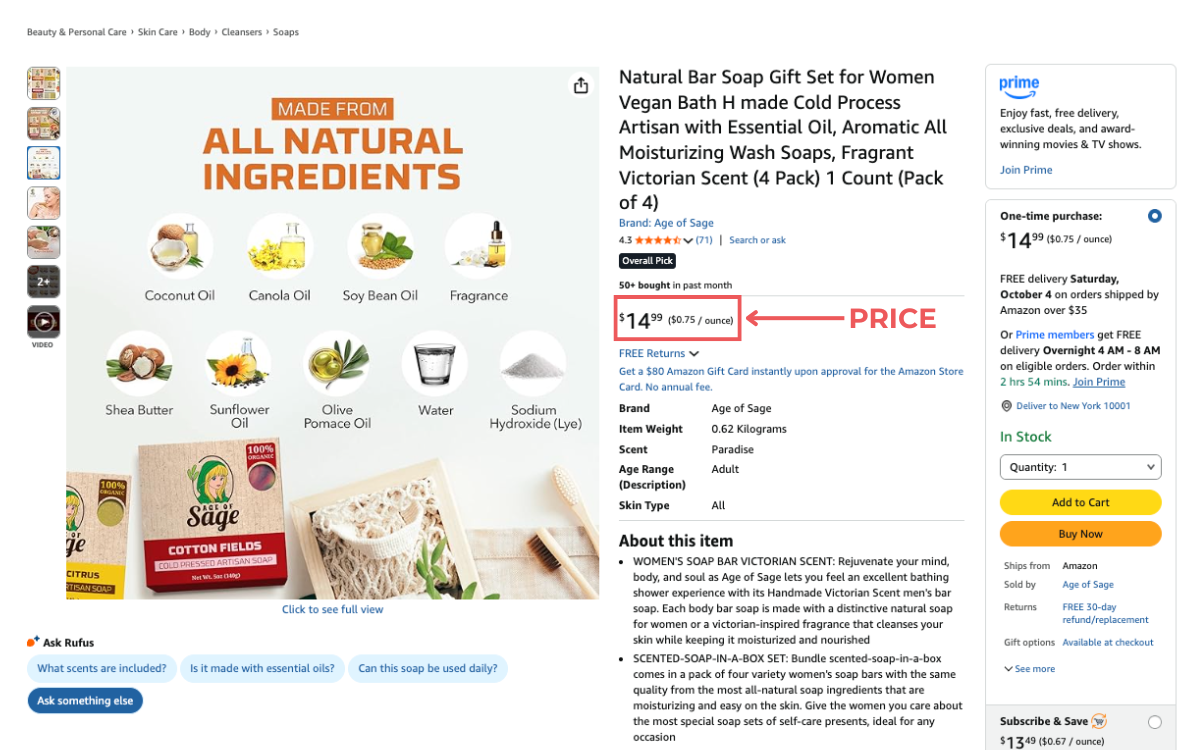The image size is (1200, 750).
Task: Select the One-time purchase radio button
Action: 1155,216
